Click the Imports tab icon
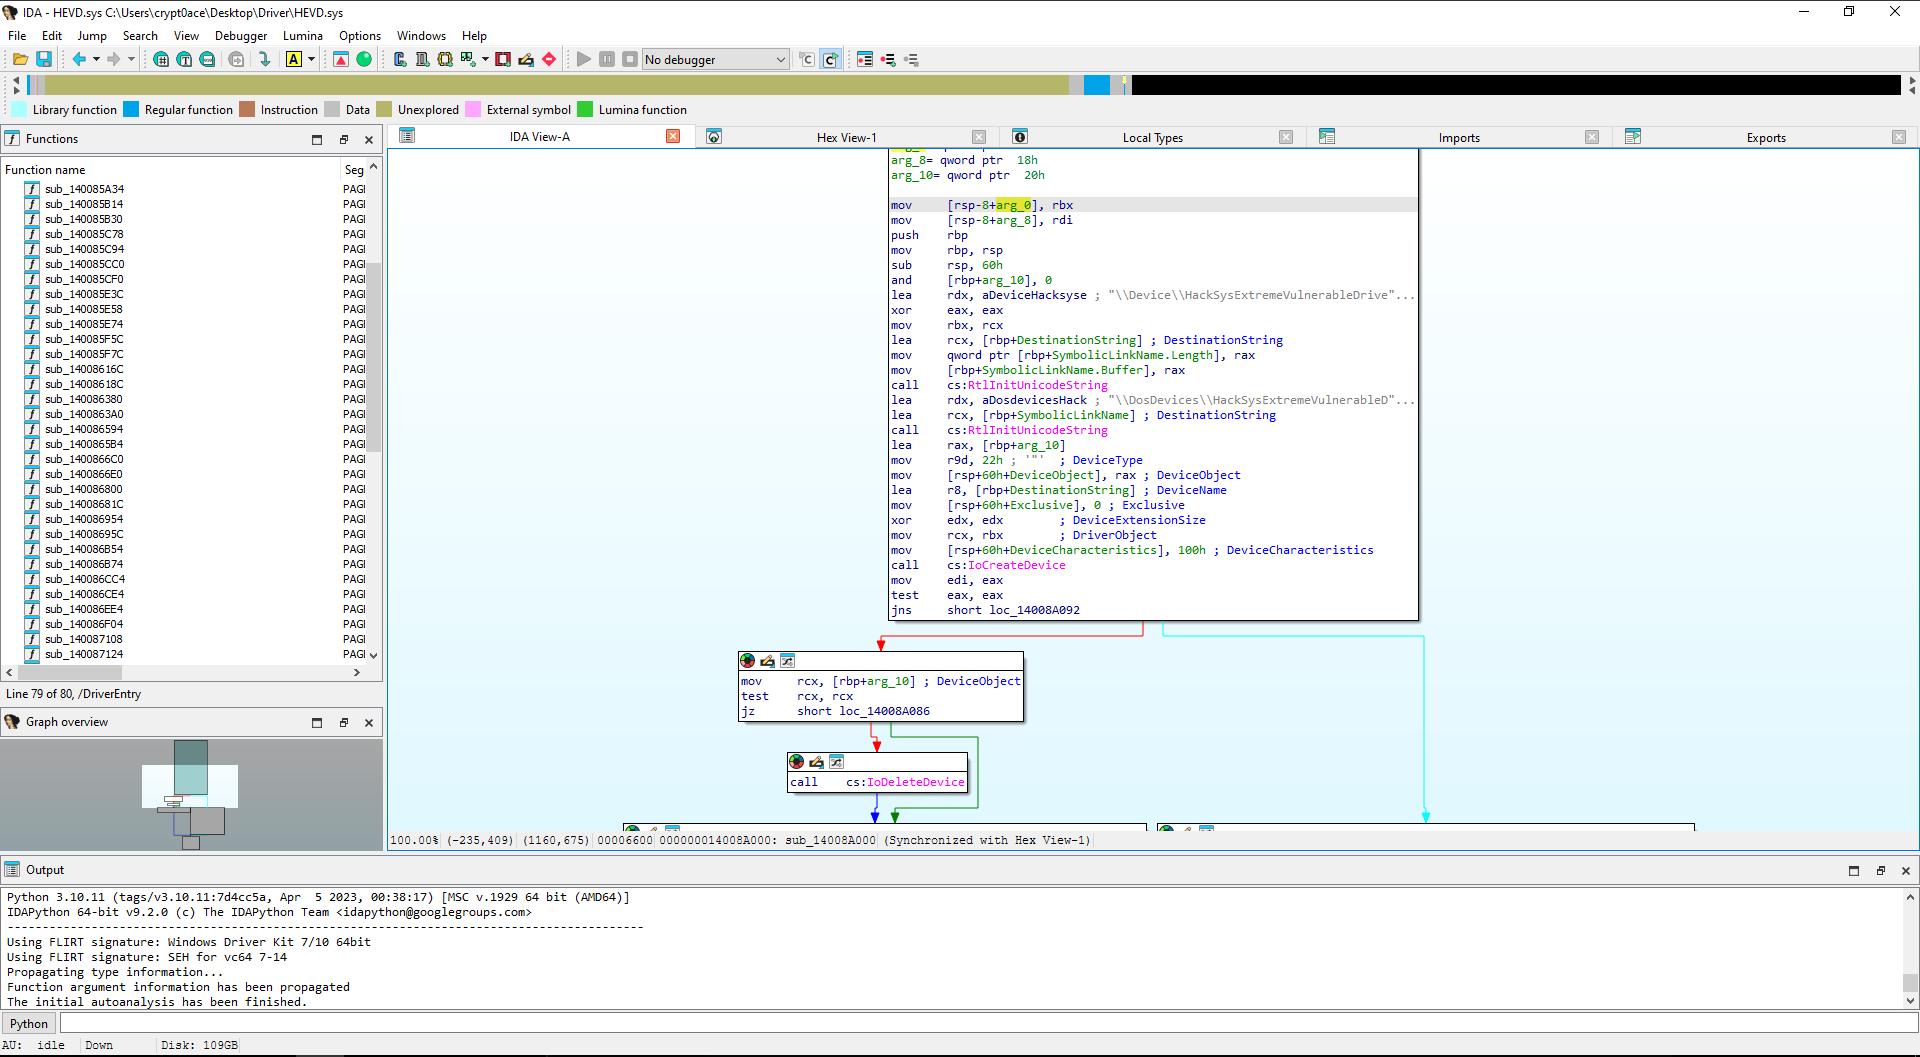The height and width of the screenshot is (1057, 1920). coord(1327,137)
